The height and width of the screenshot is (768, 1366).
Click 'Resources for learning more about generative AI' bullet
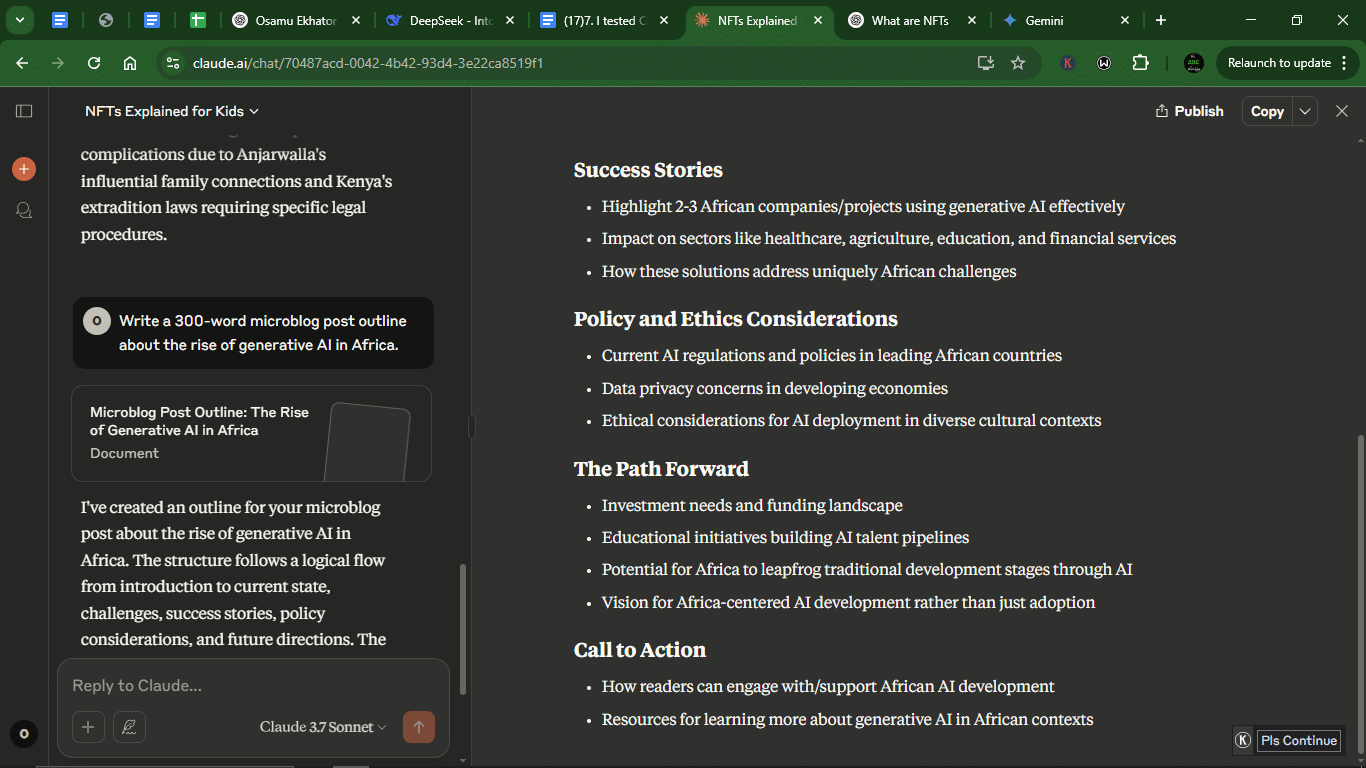pyautogui.click(x=847, y=720)
